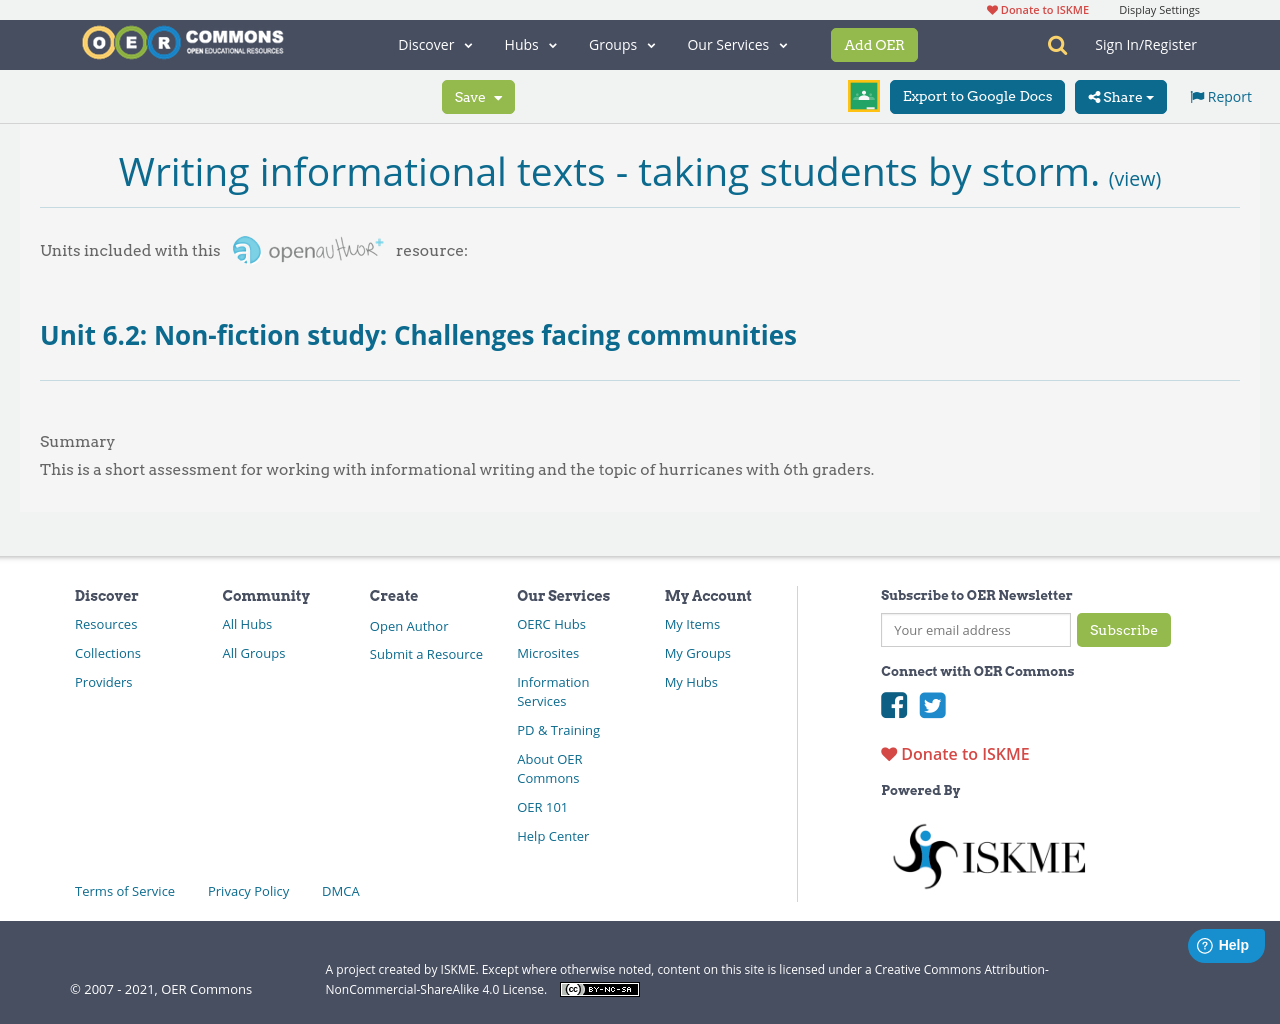Open the Creative Commons license details
Image resolution: width=1280 pixels, height=1024 pixels.
599,988
